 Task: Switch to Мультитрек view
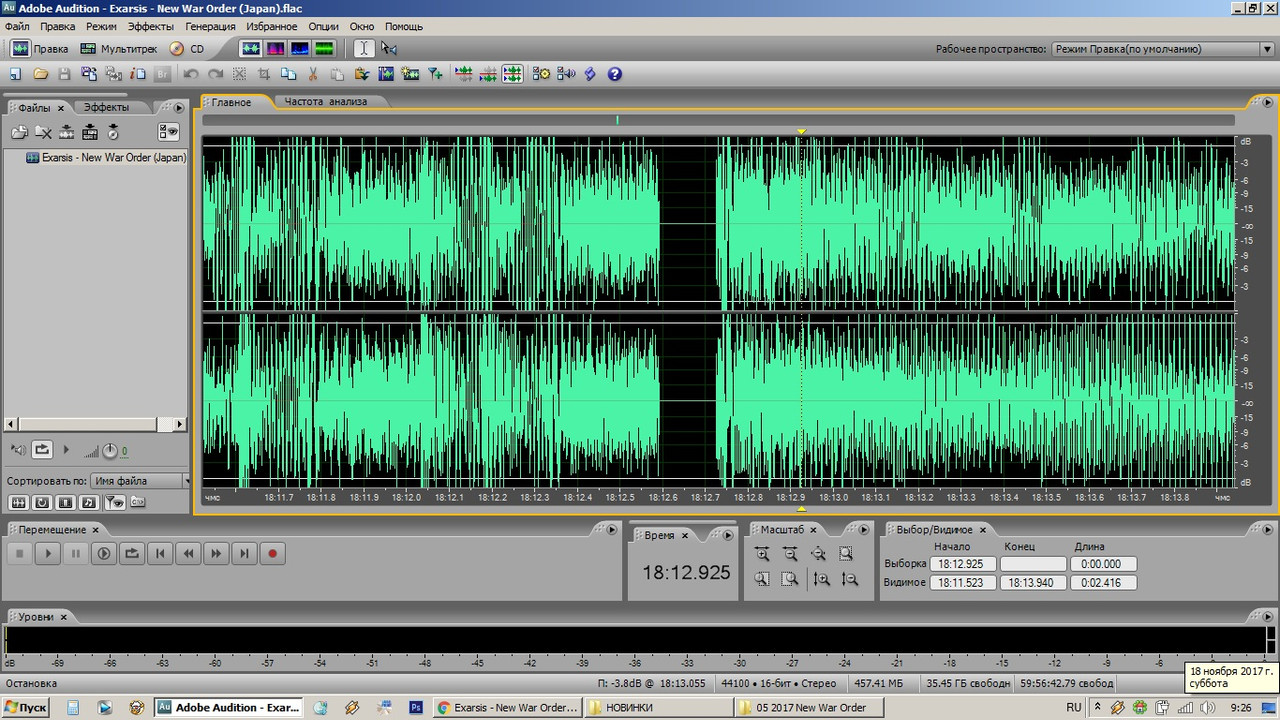coord(118,48)
